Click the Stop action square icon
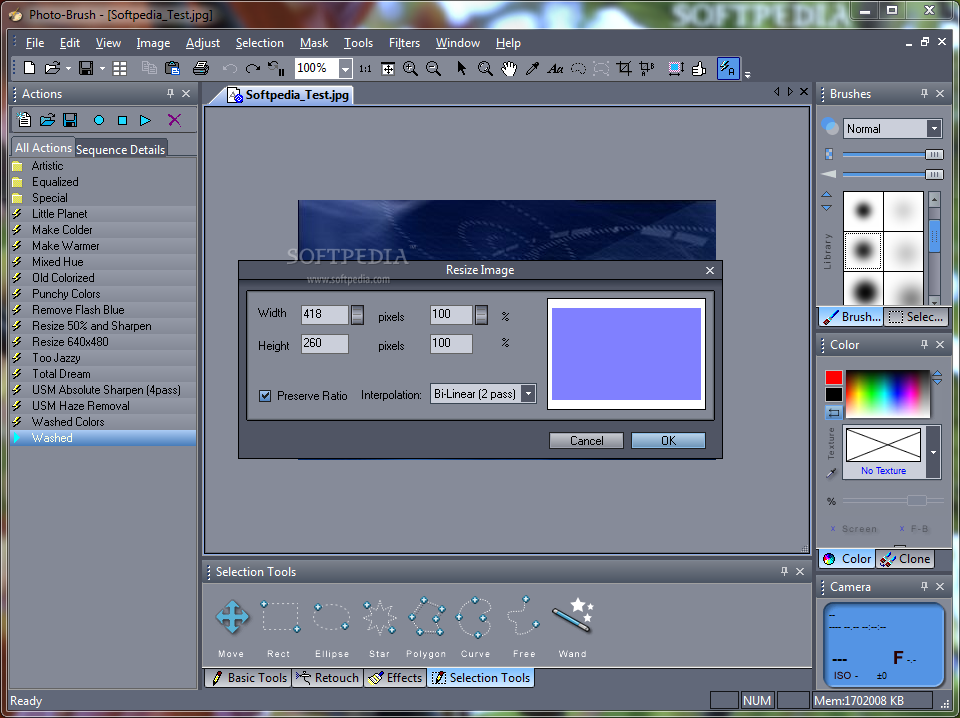 tap(122, 121)
